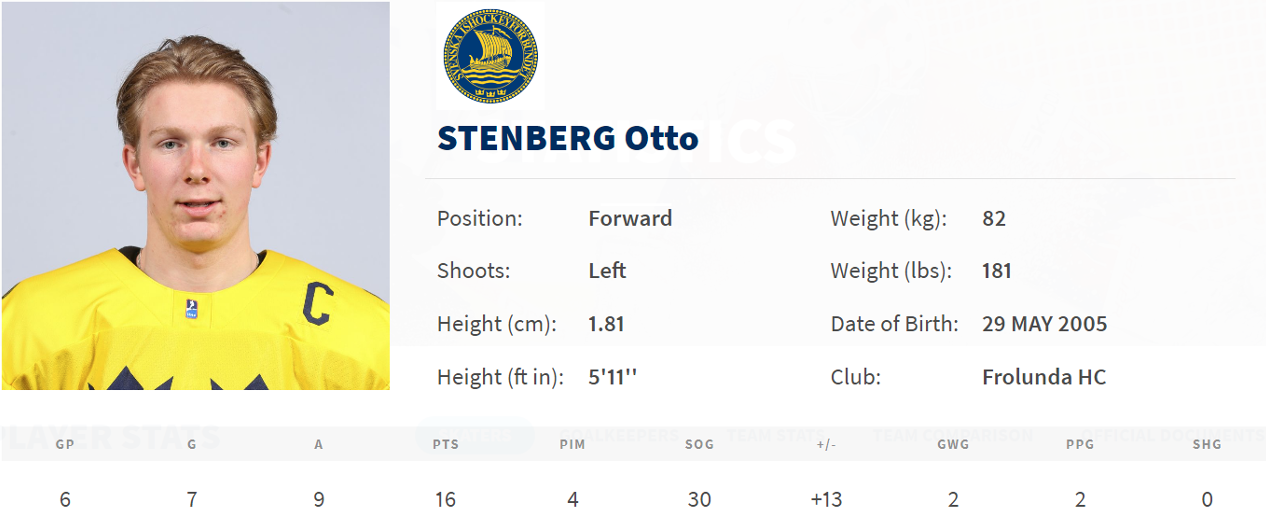Sort by the SHG column header

pos(1207,444)
